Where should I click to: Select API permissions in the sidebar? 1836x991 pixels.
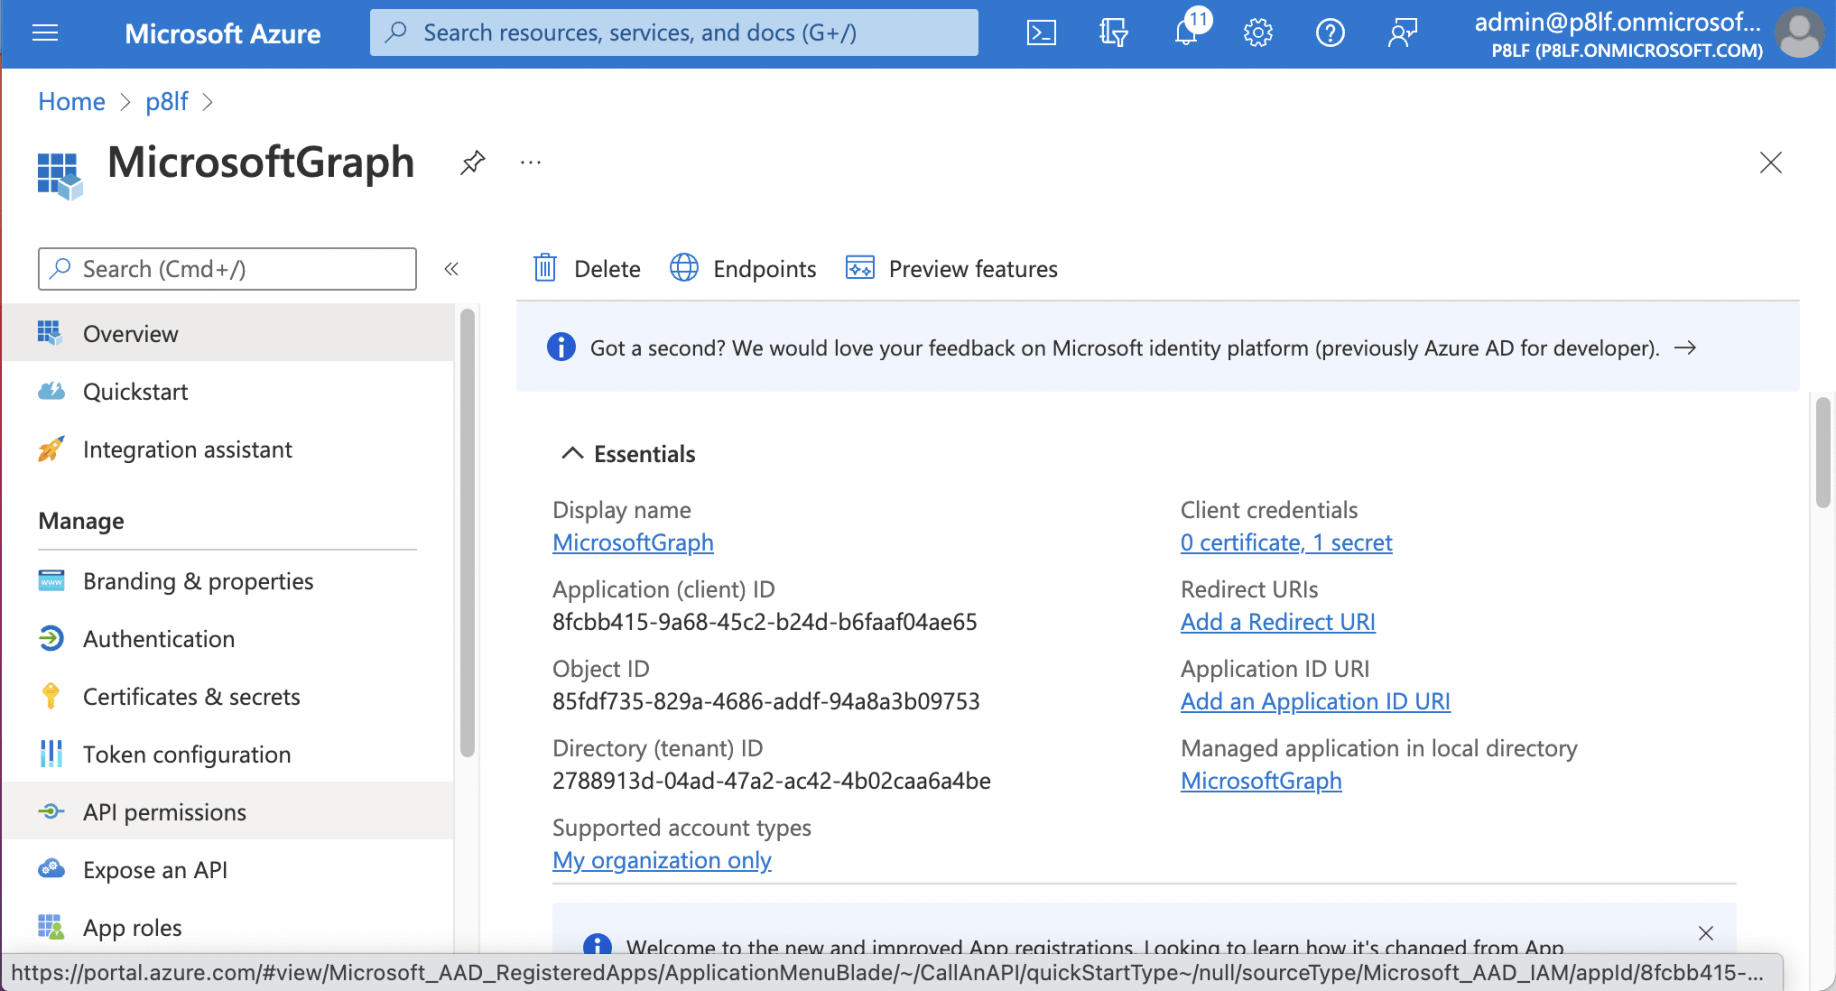tap(164, 812)
